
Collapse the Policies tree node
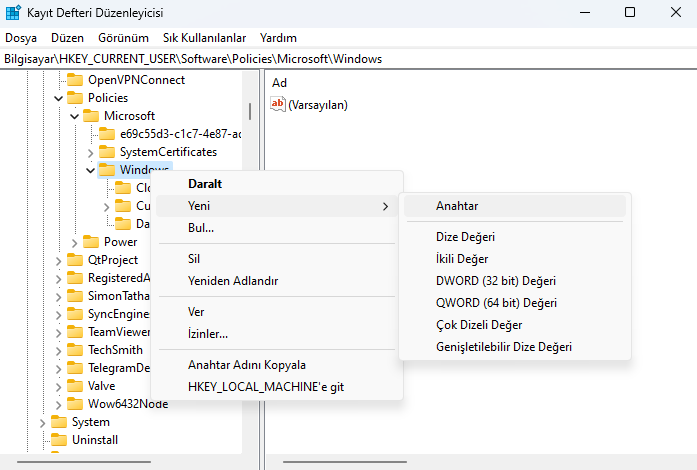(x=58, y=98)
